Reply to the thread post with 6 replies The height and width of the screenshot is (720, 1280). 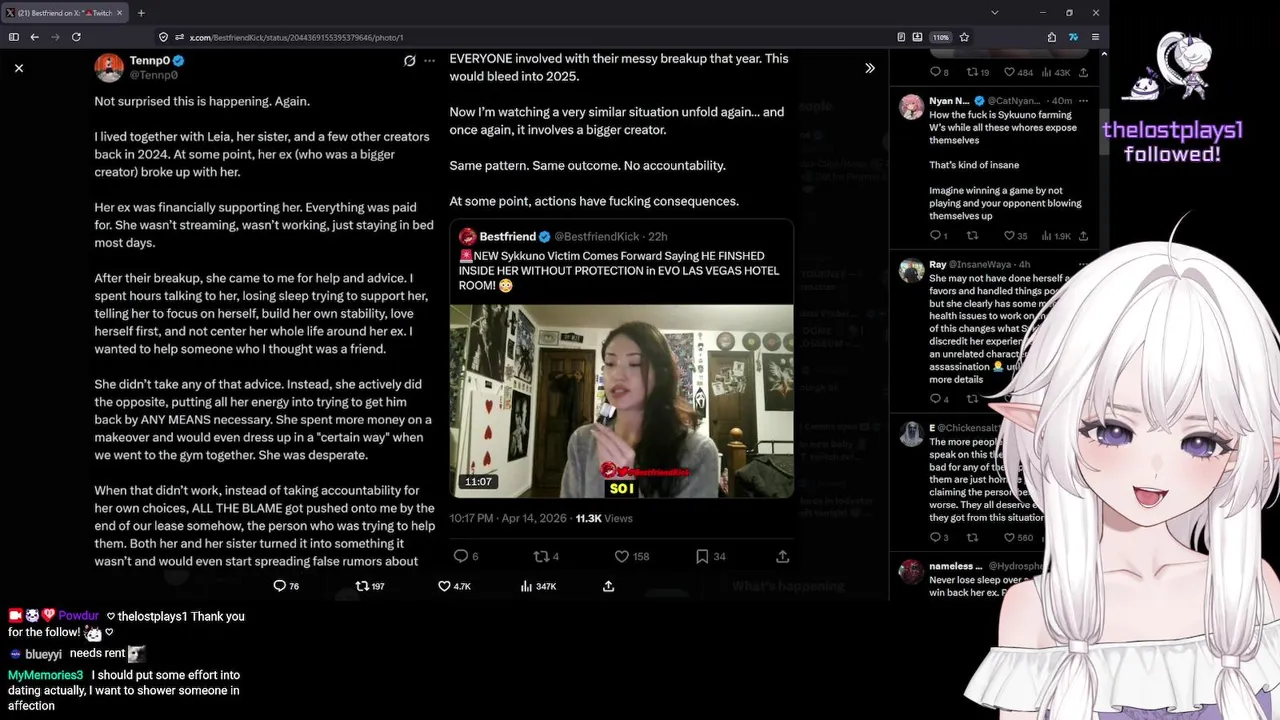[466, 556]
